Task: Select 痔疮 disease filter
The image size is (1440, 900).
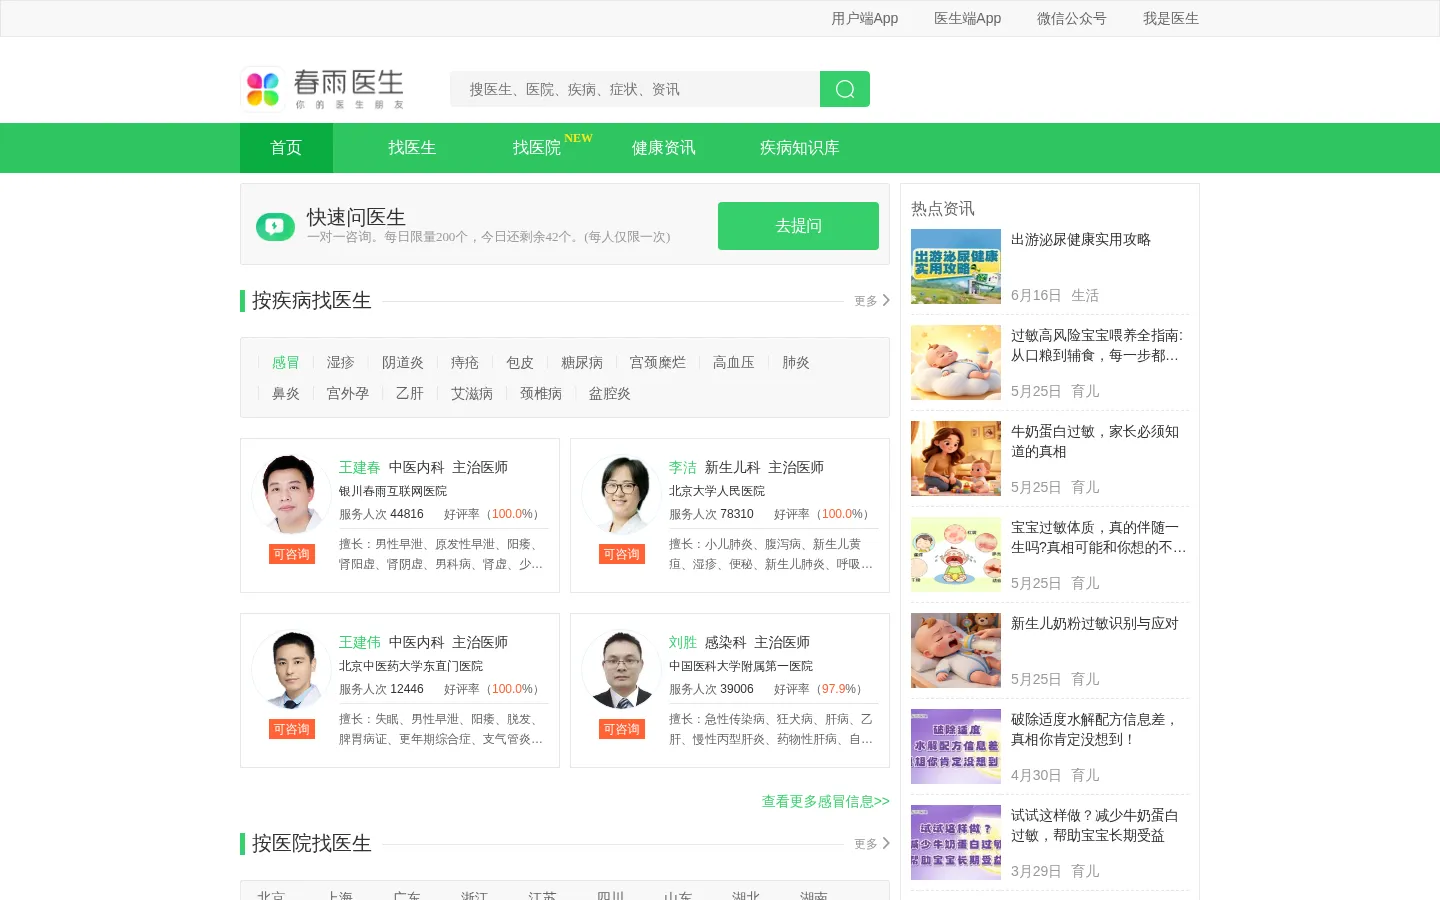Action: [x=465, y=362]
